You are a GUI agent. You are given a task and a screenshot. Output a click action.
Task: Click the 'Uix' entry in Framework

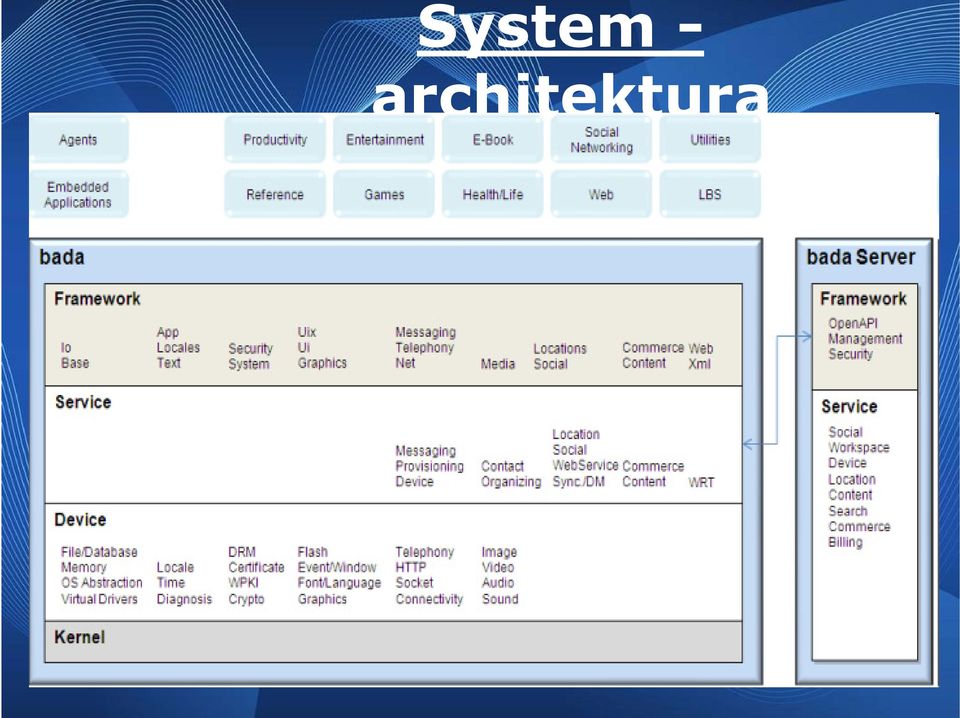[307, 332]
